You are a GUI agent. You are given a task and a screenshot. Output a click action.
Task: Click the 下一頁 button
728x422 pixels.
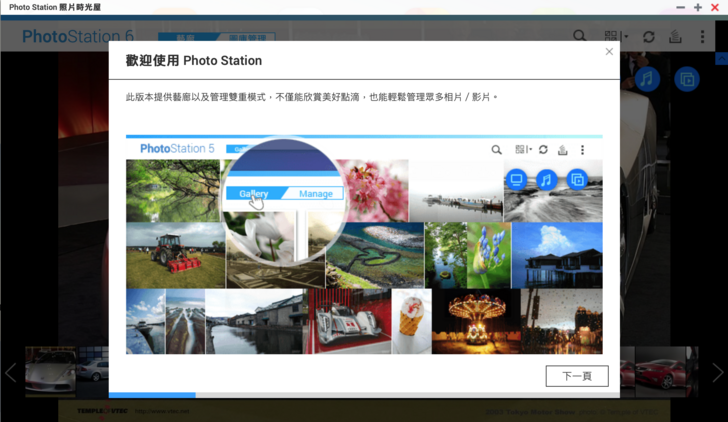click(x=577, y=376)
